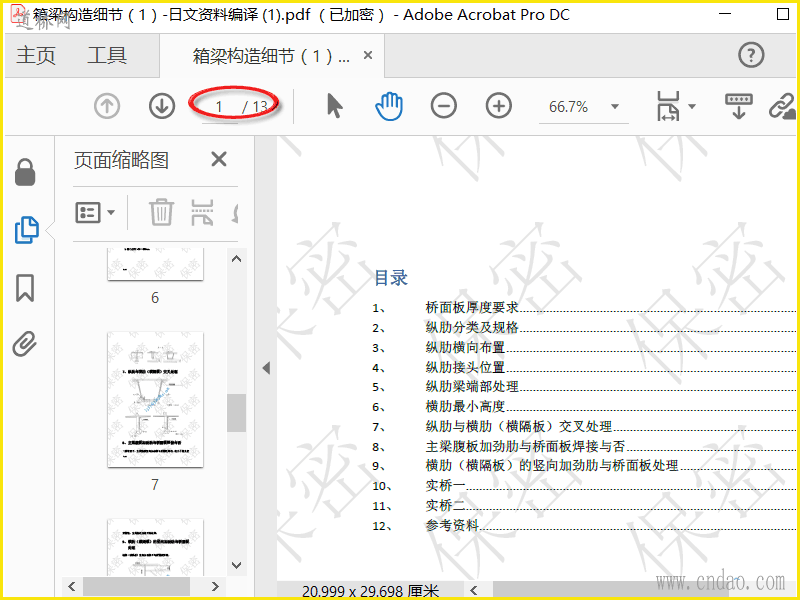Viewport: 800px width, 600px height.
Task: Select page 6 thumbnail
Action: pos(155,264)
